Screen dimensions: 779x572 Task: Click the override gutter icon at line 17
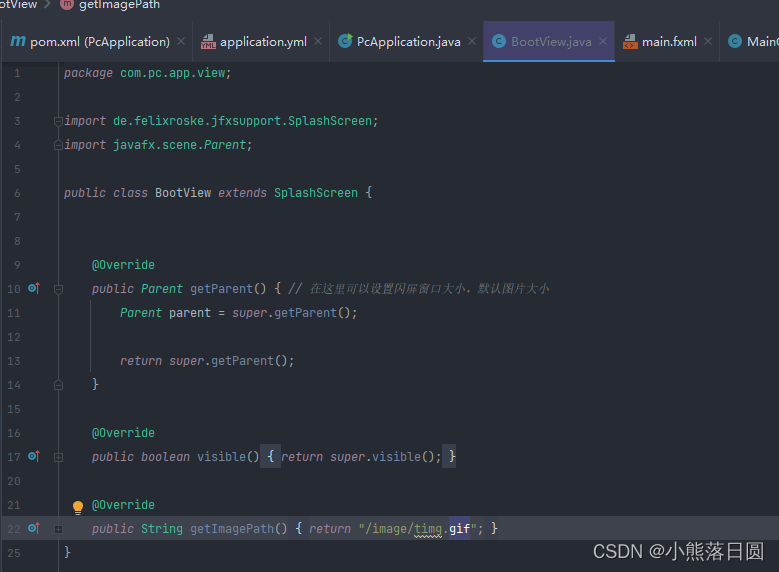(34, 456)
